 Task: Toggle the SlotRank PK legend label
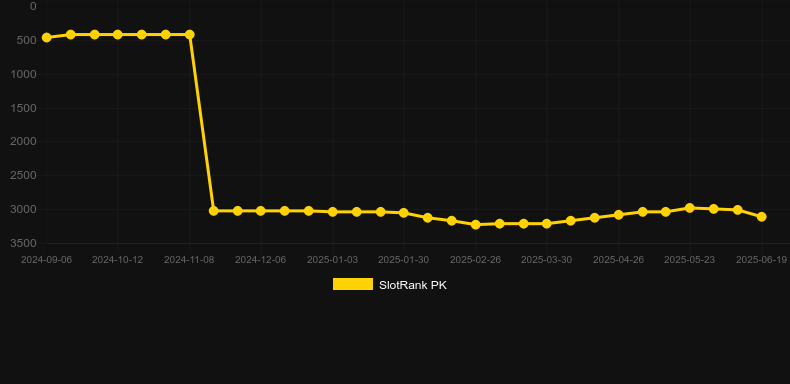tap(413, 285)
